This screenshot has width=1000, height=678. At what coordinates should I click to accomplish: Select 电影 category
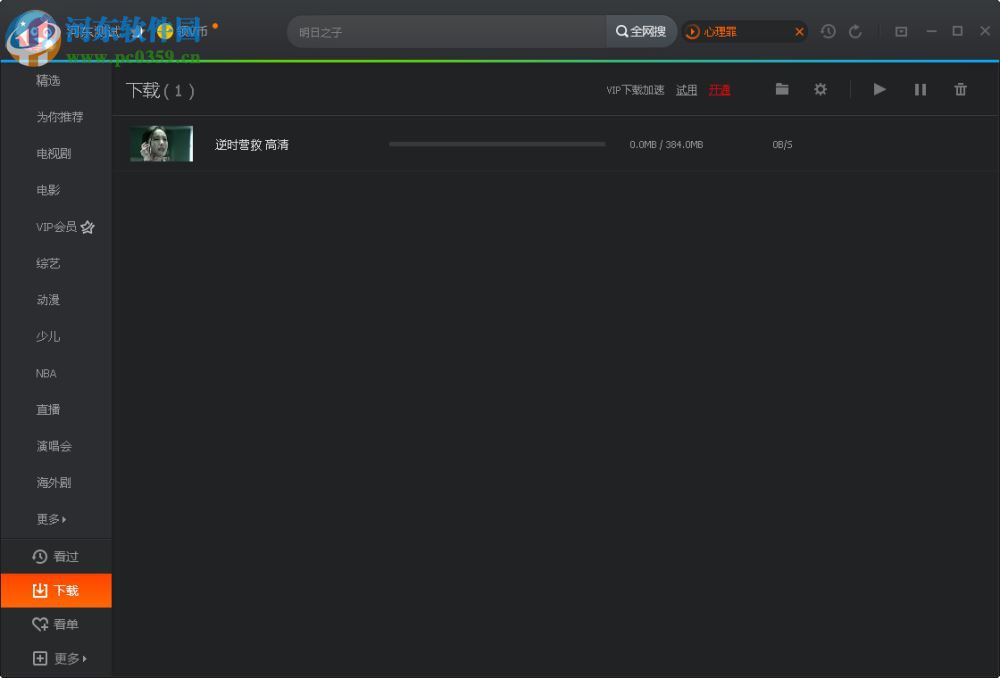(x=48, y=190)
